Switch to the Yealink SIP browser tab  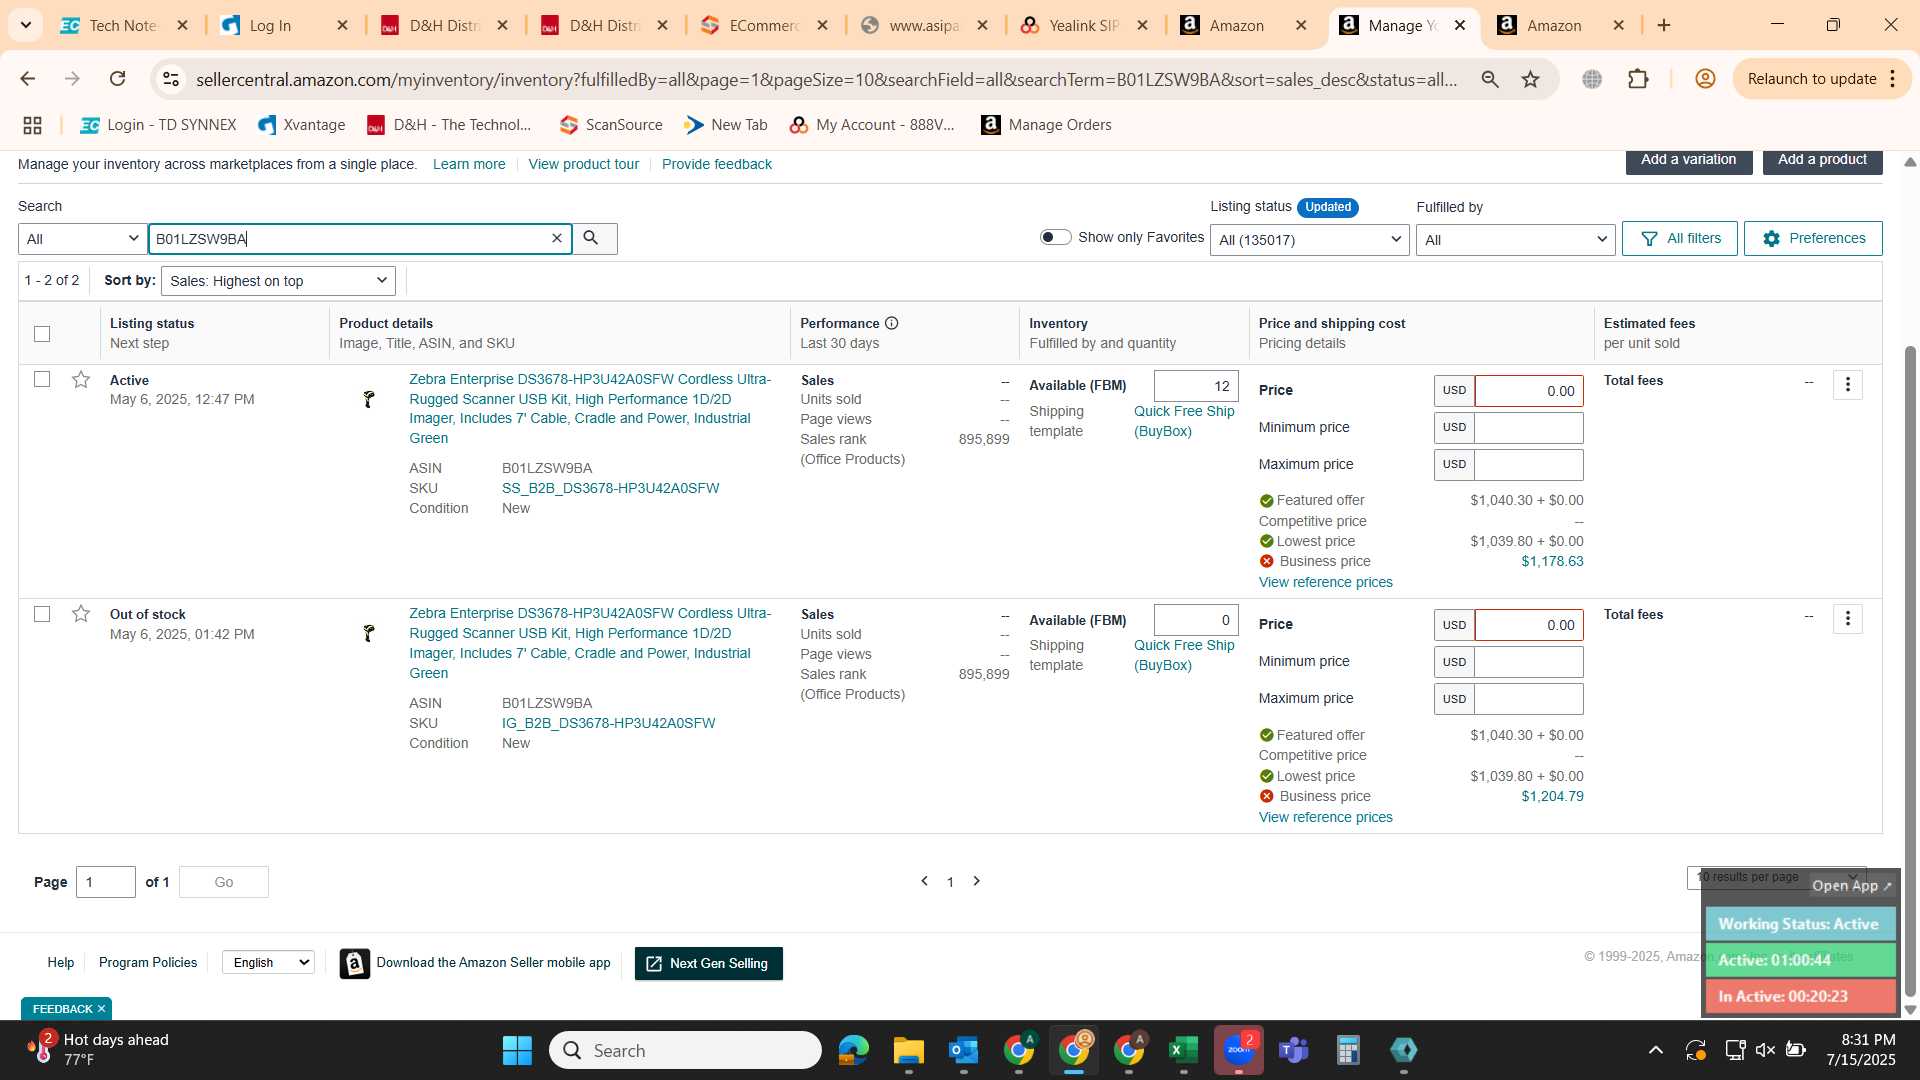point(1083,25)
